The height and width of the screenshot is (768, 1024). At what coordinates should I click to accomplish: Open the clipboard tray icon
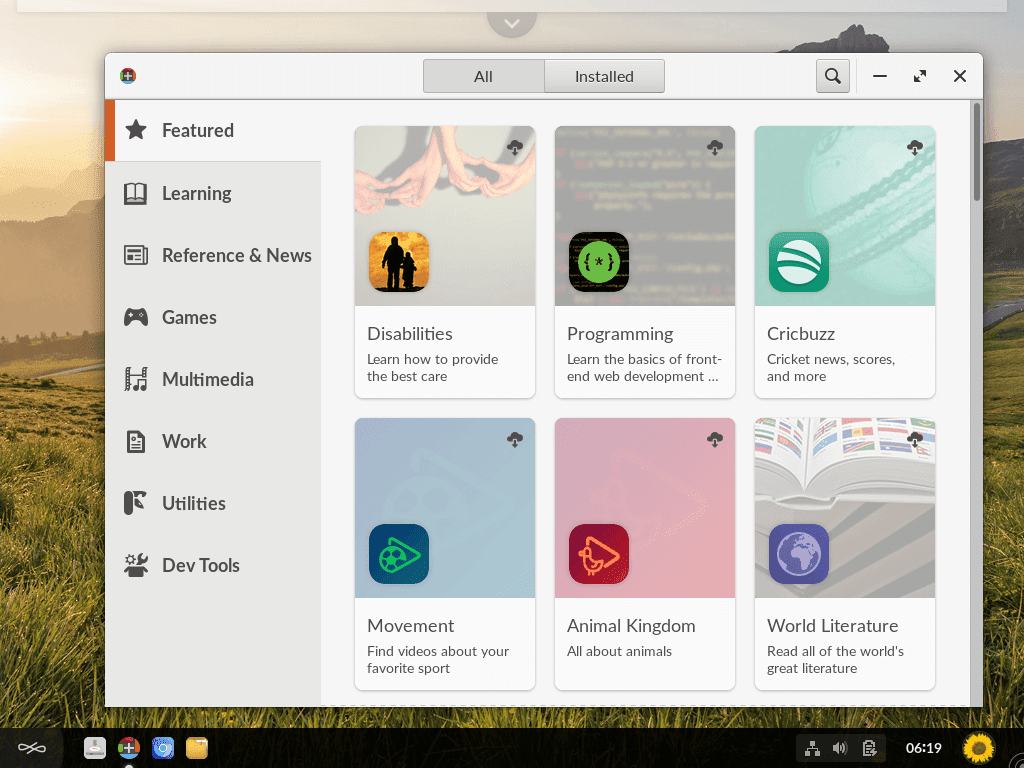click(x=869, y=748)
